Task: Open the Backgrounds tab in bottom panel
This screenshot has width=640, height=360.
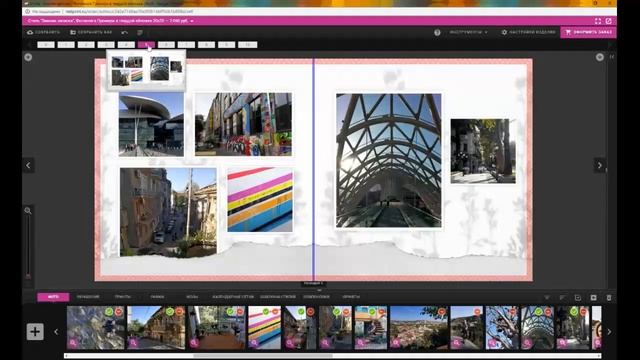Action: [x=192, y=297]
